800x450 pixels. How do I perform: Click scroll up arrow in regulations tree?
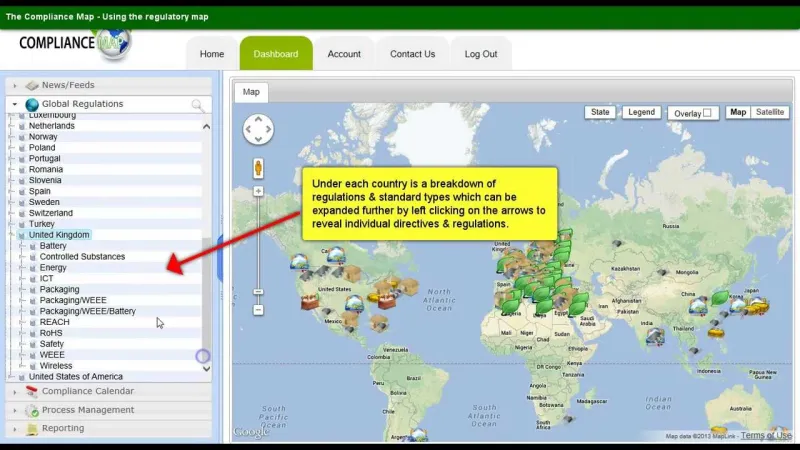(206, 127)
